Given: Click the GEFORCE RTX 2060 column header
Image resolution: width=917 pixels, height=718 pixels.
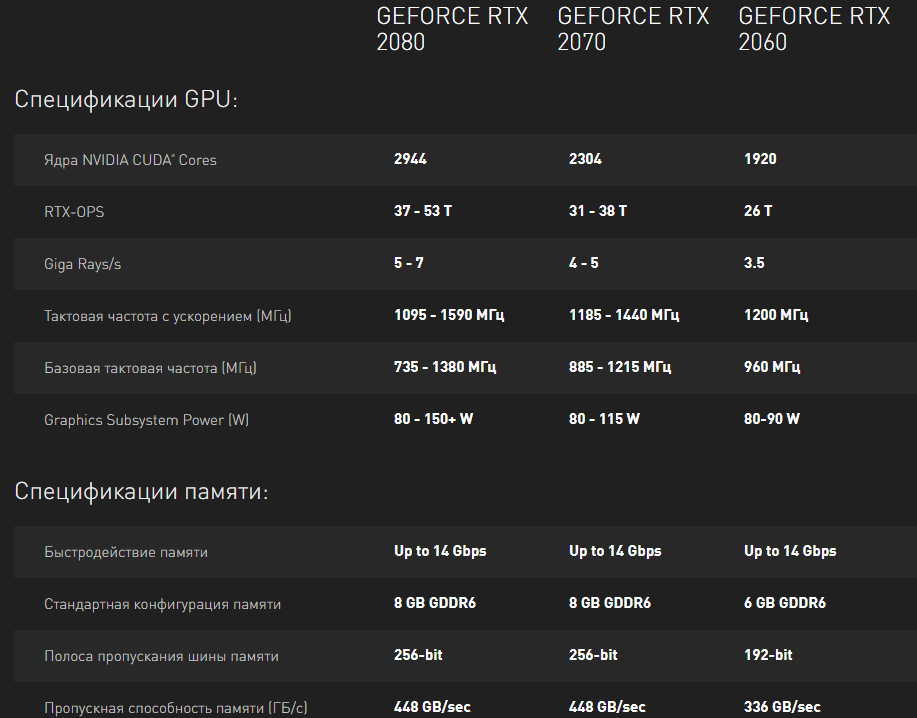Looking at the screenshot, I should (814, 29).
